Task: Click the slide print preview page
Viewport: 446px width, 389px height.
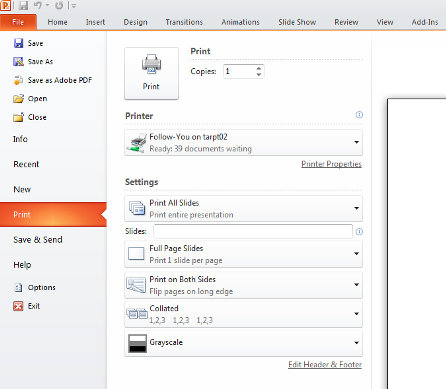Action: coord(417,243)
